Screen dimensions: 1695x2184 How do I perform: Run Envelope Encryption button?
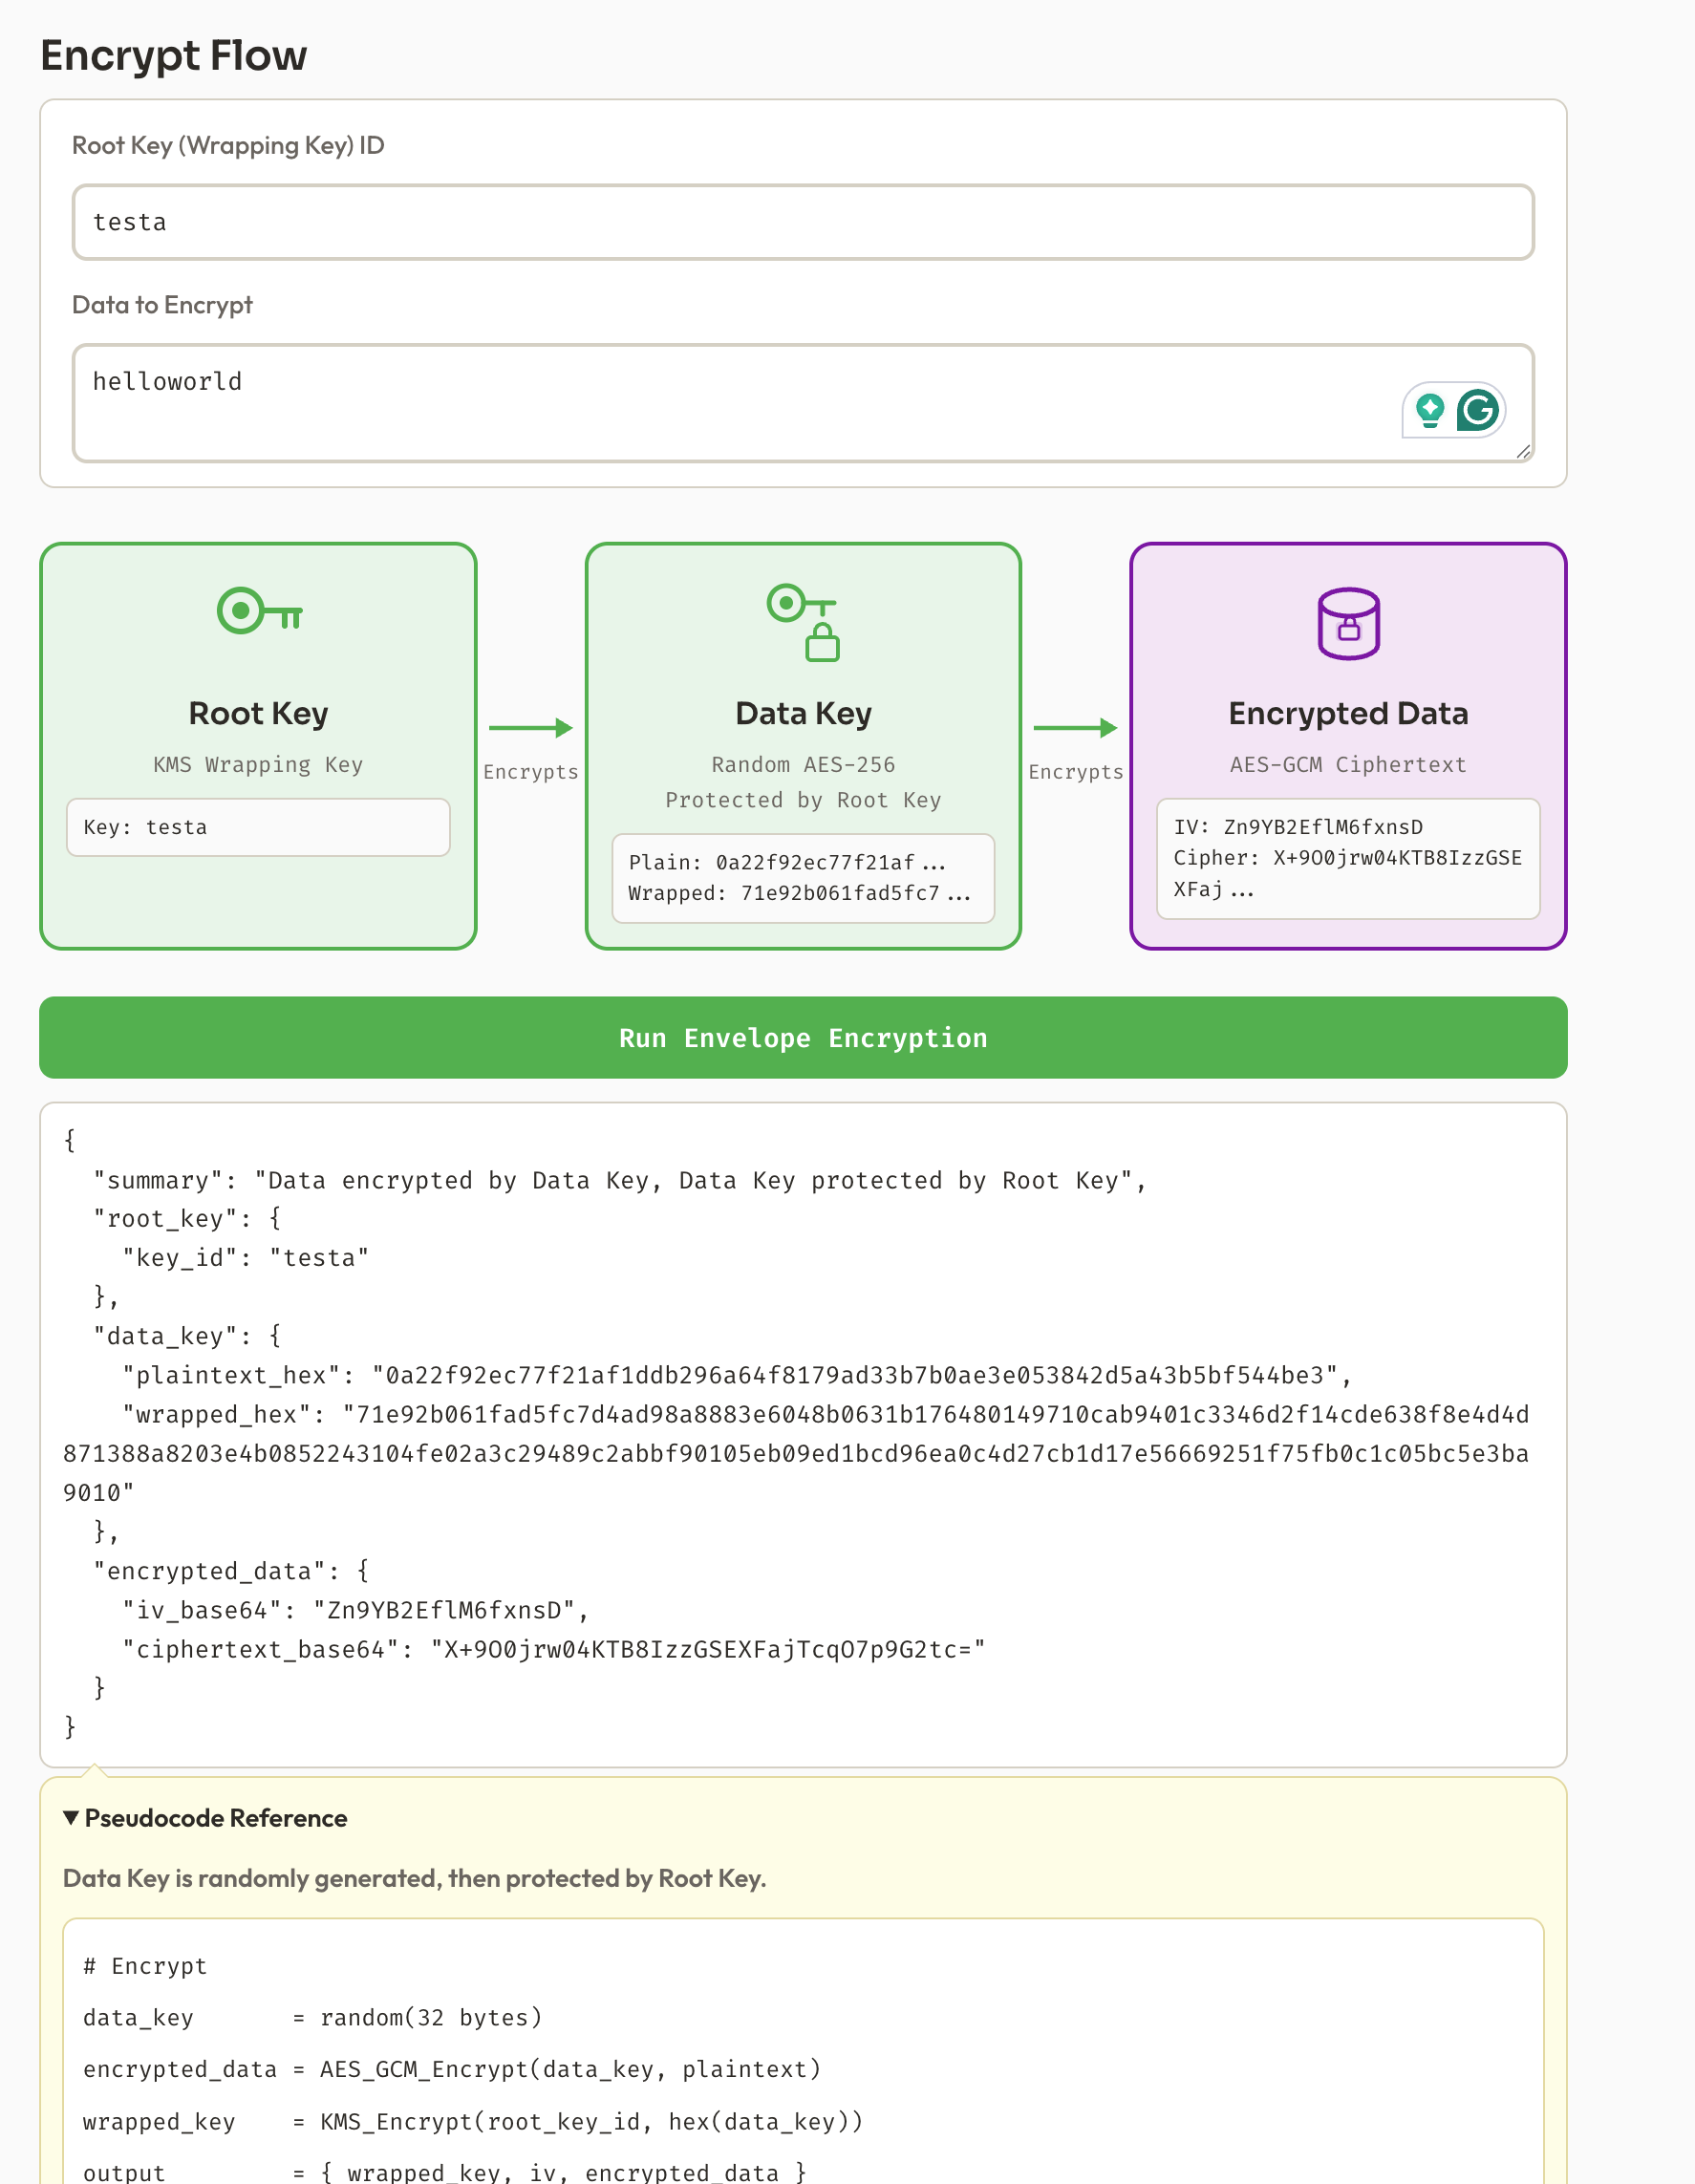(x=803, y=1037)
